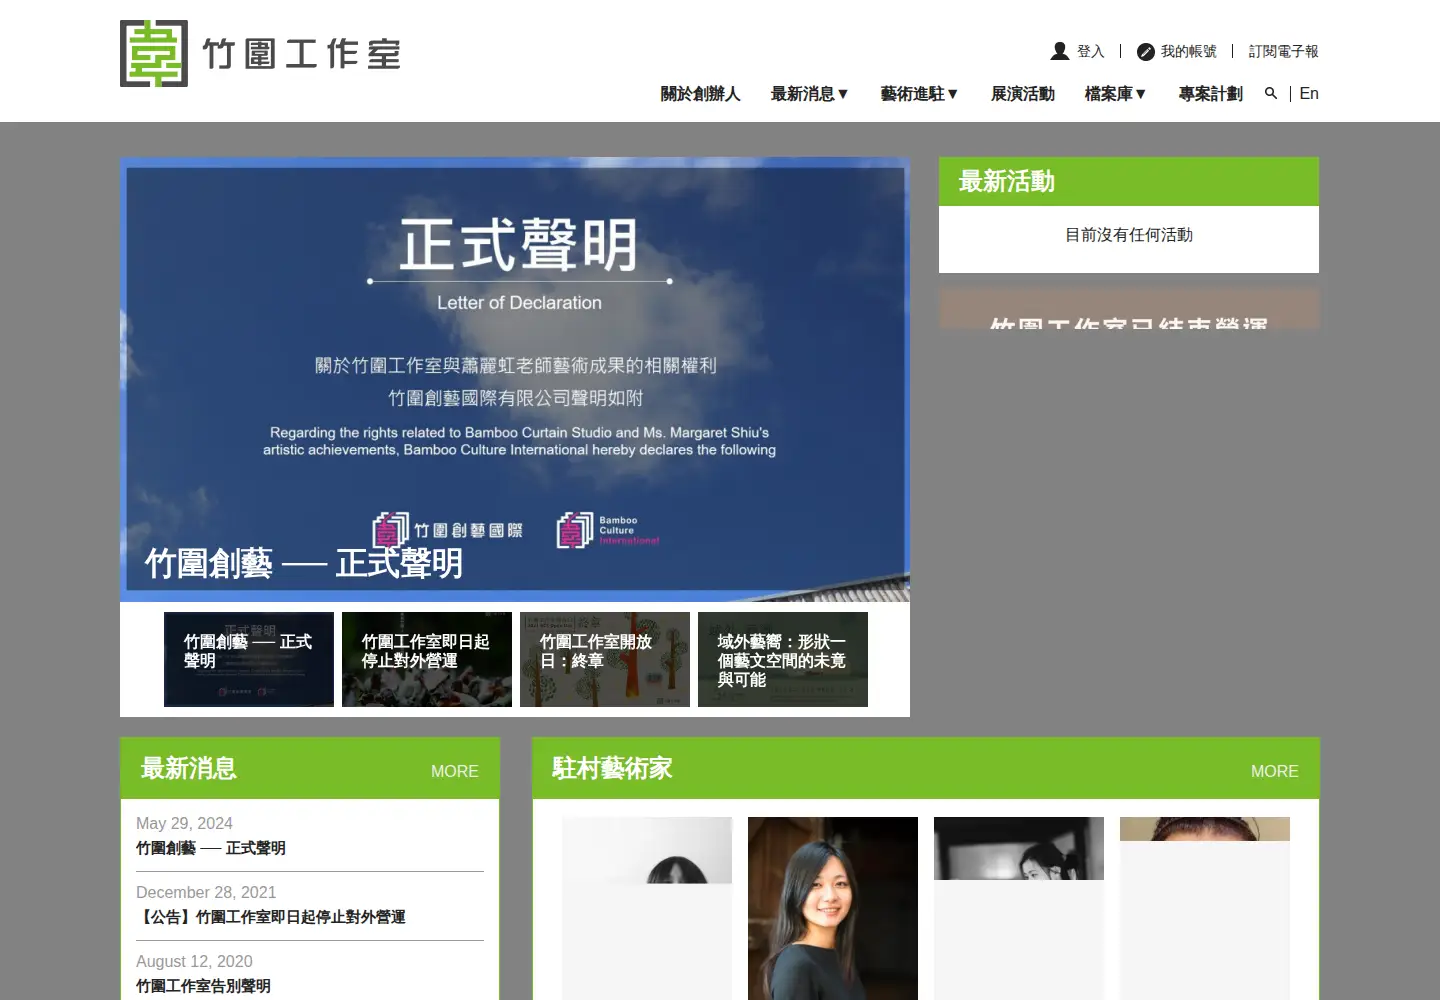Viewport: 1440px width, 1000px height.
Task: Click the December 28, 2021 date text
Action: click(206, 892)
